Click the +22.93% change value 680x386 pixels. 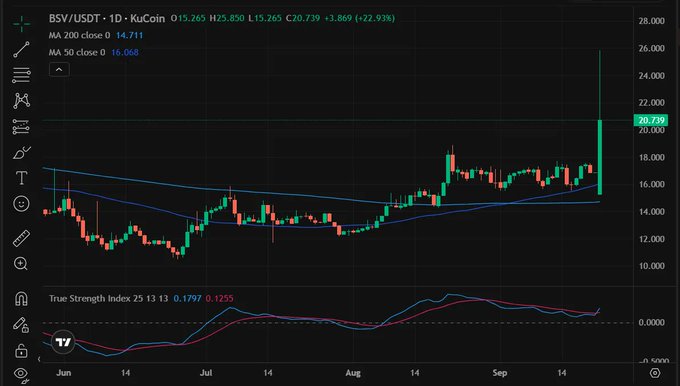point(375,18)
